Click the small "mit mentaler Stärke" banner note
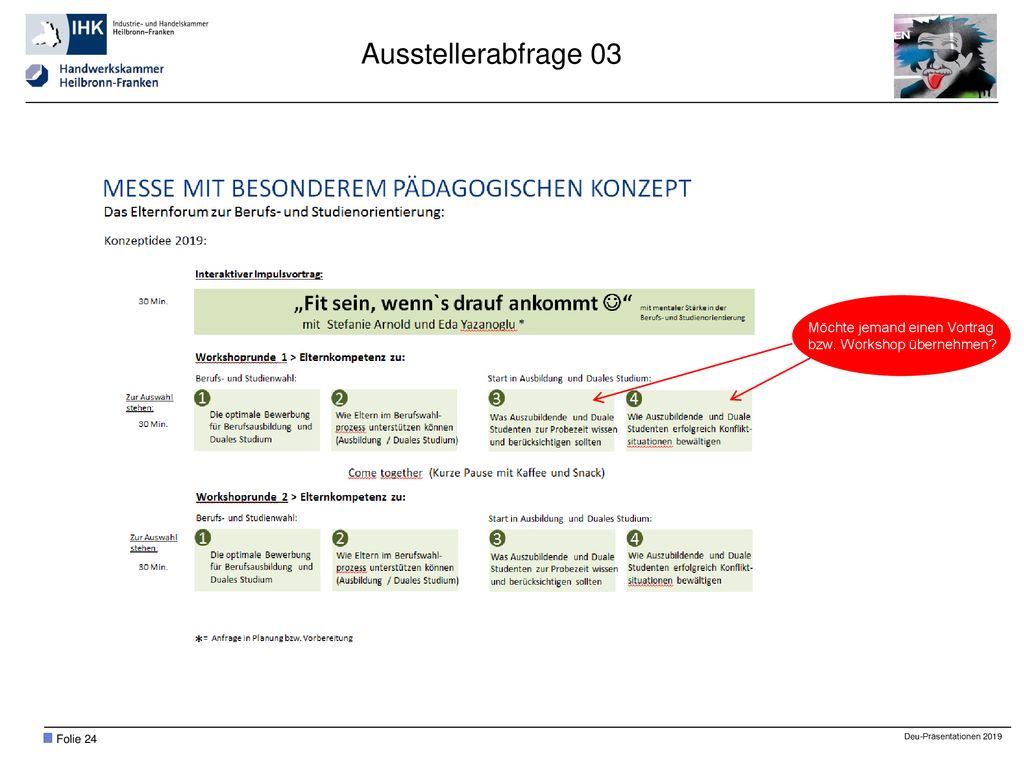 click(x=692, y=312)
